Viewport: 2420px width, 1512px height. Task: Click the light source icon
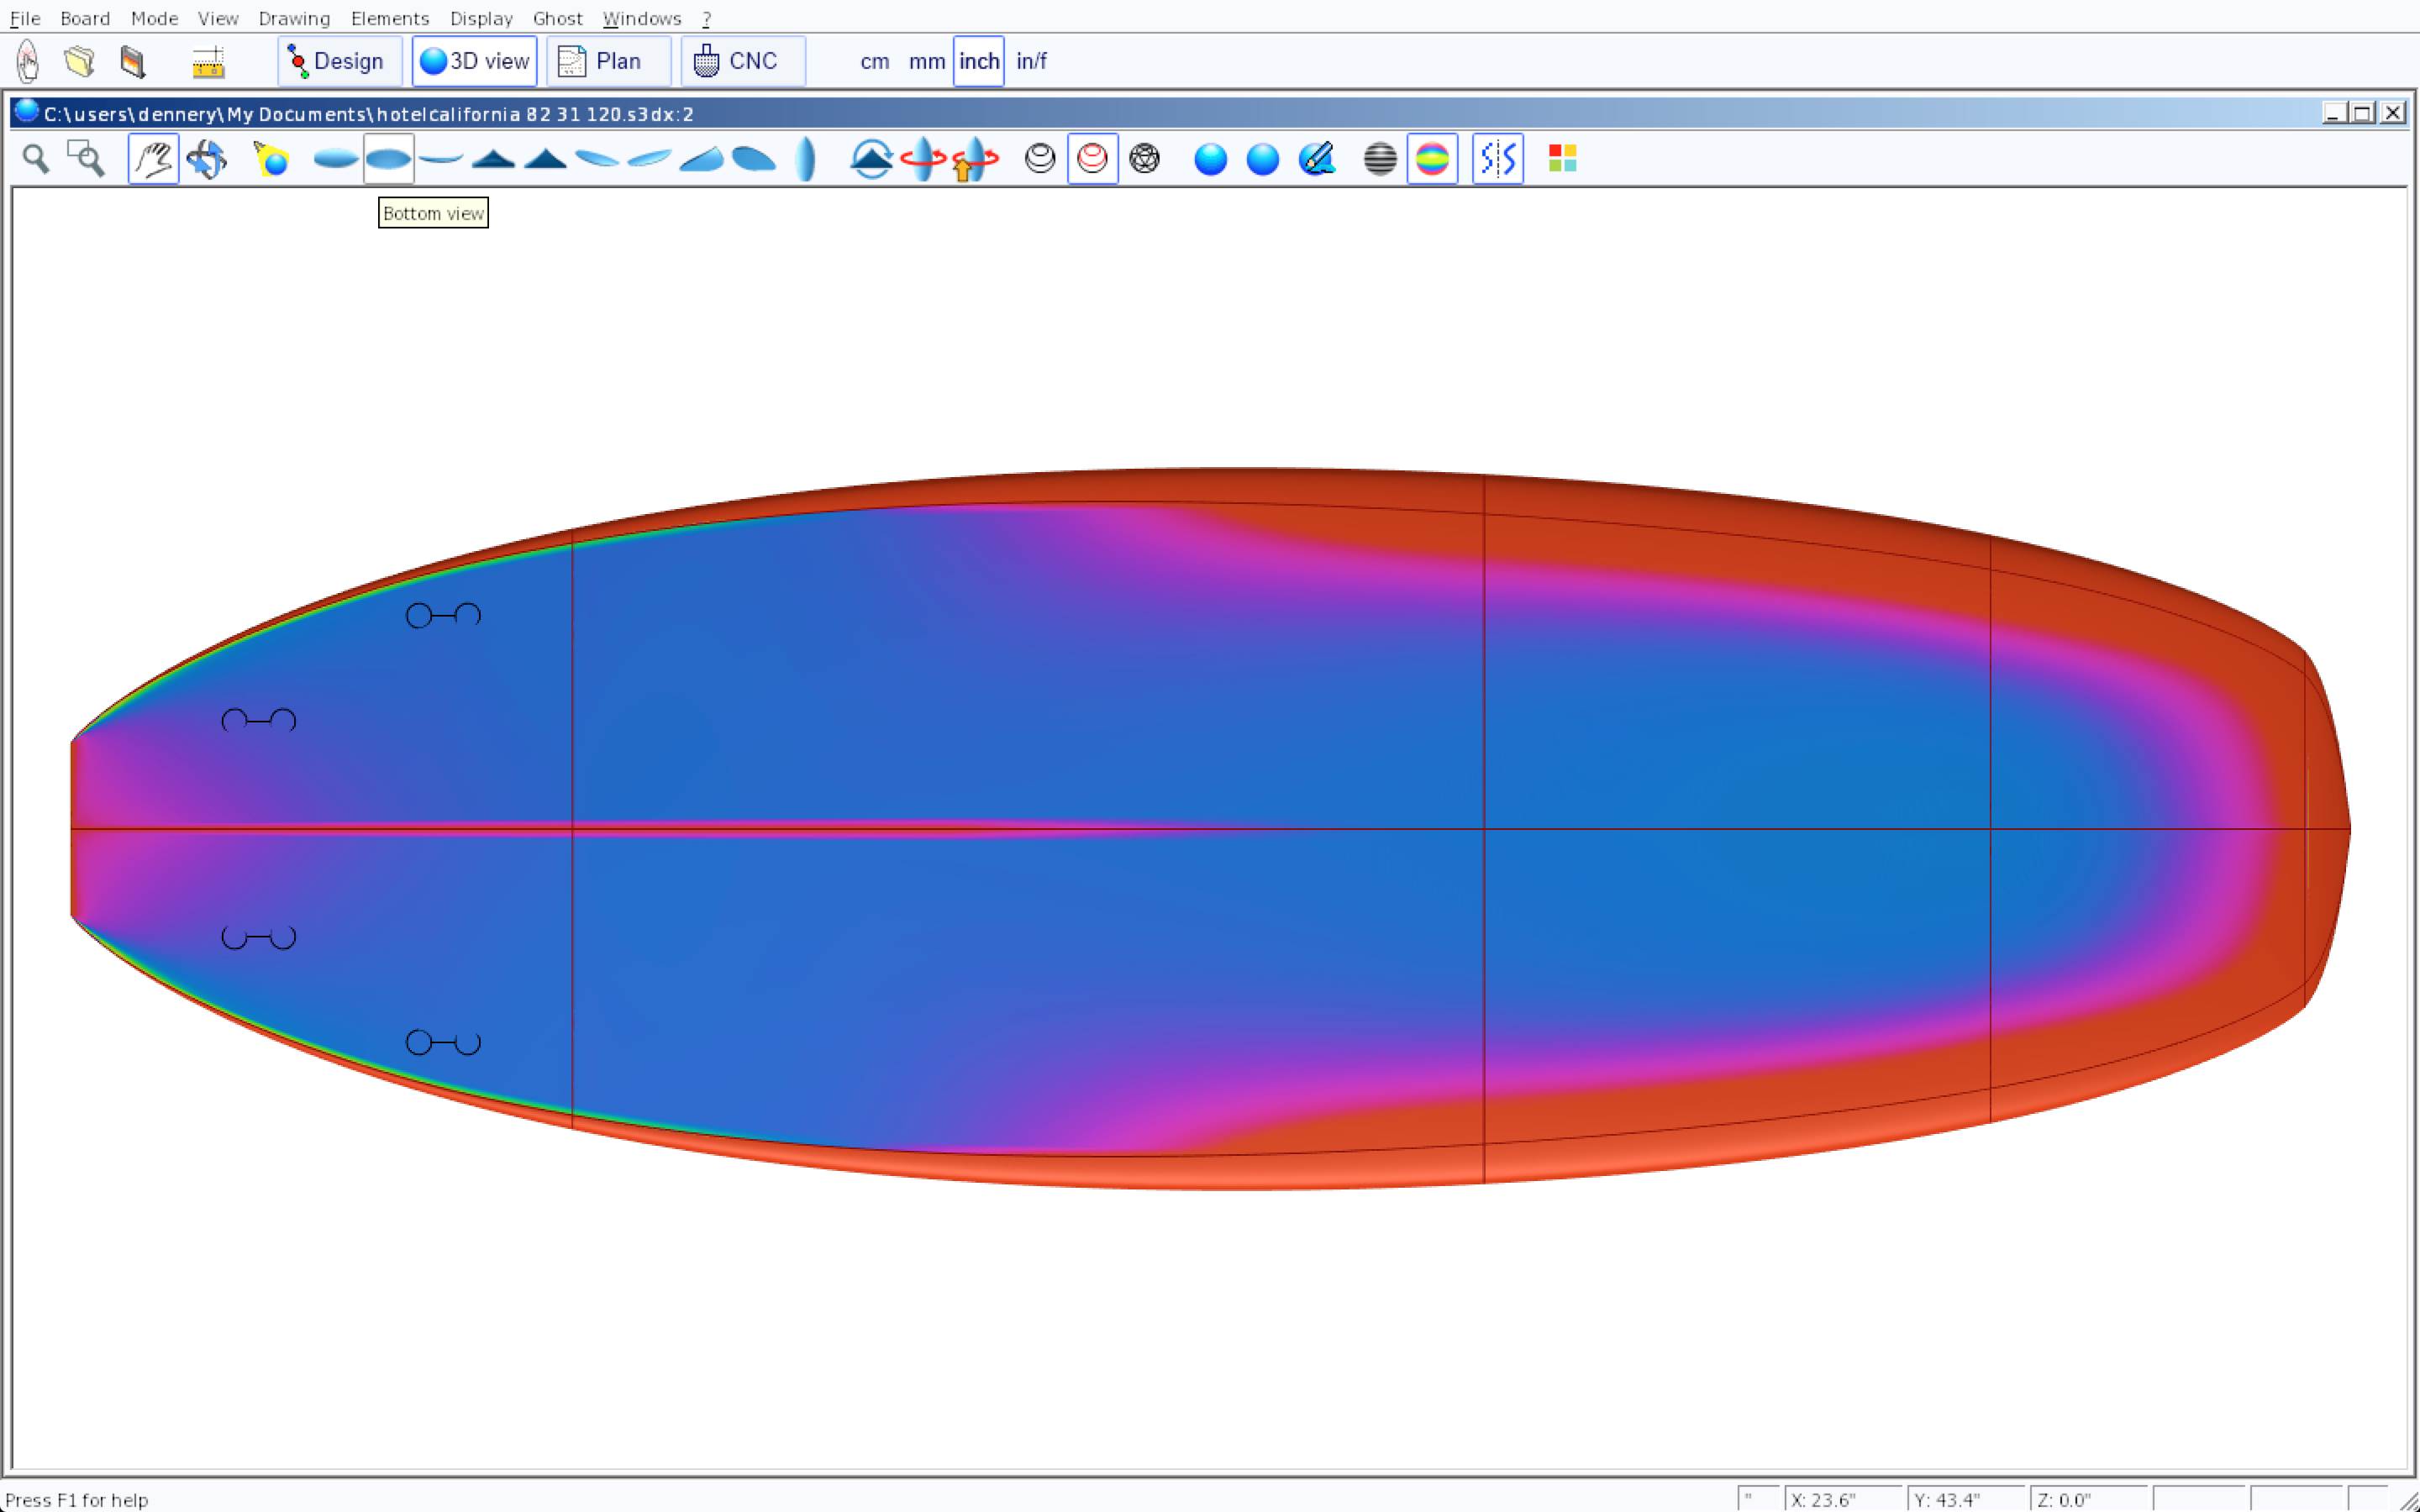click(271, 159)
